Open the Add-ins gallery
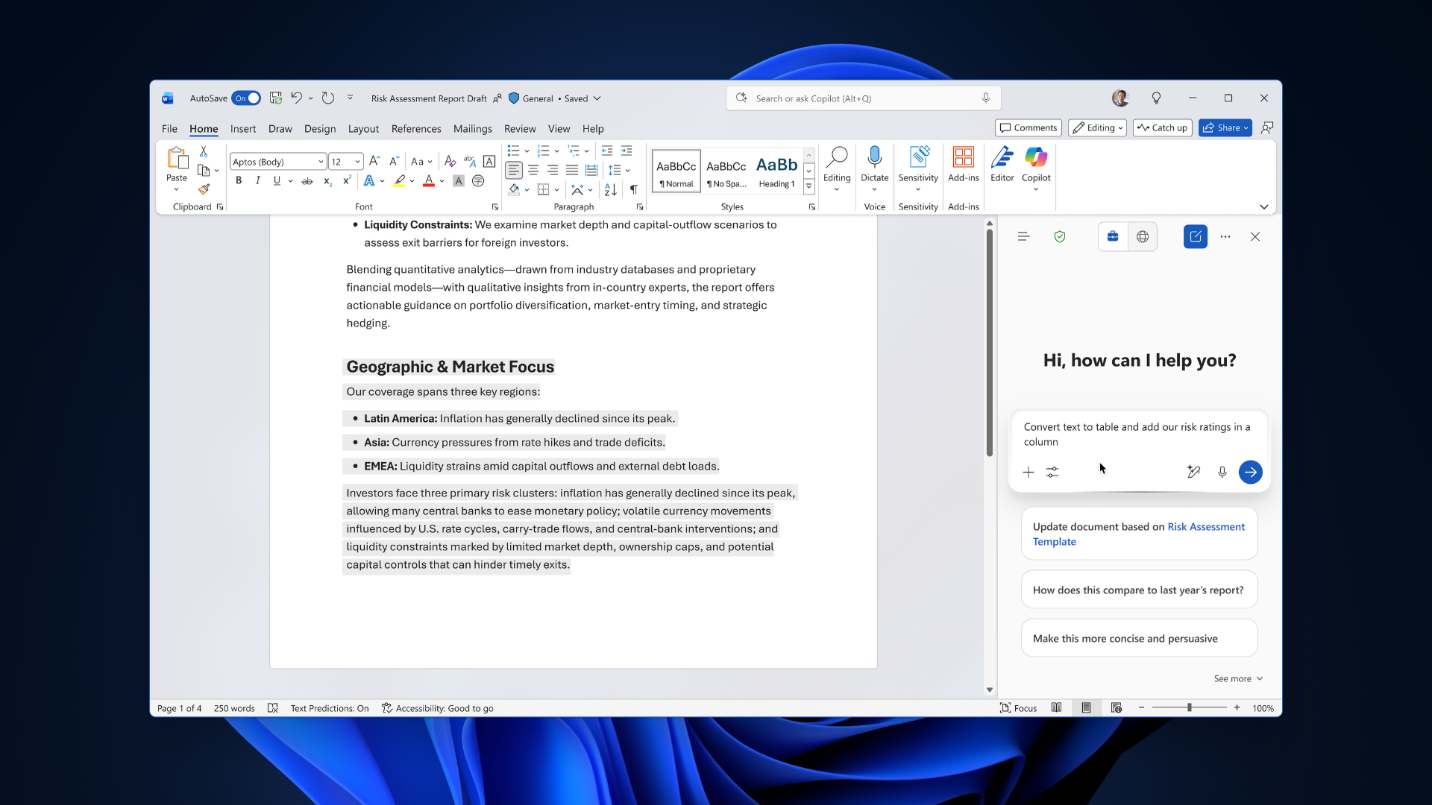 click(x=963, y=164)
